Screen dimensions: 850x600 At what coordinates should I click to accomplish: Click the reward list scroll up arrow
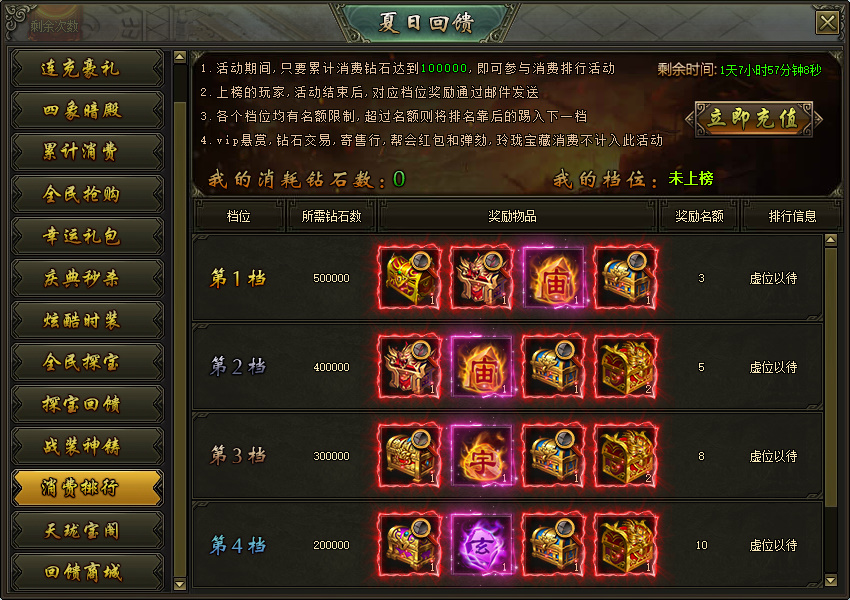[830, 240]
